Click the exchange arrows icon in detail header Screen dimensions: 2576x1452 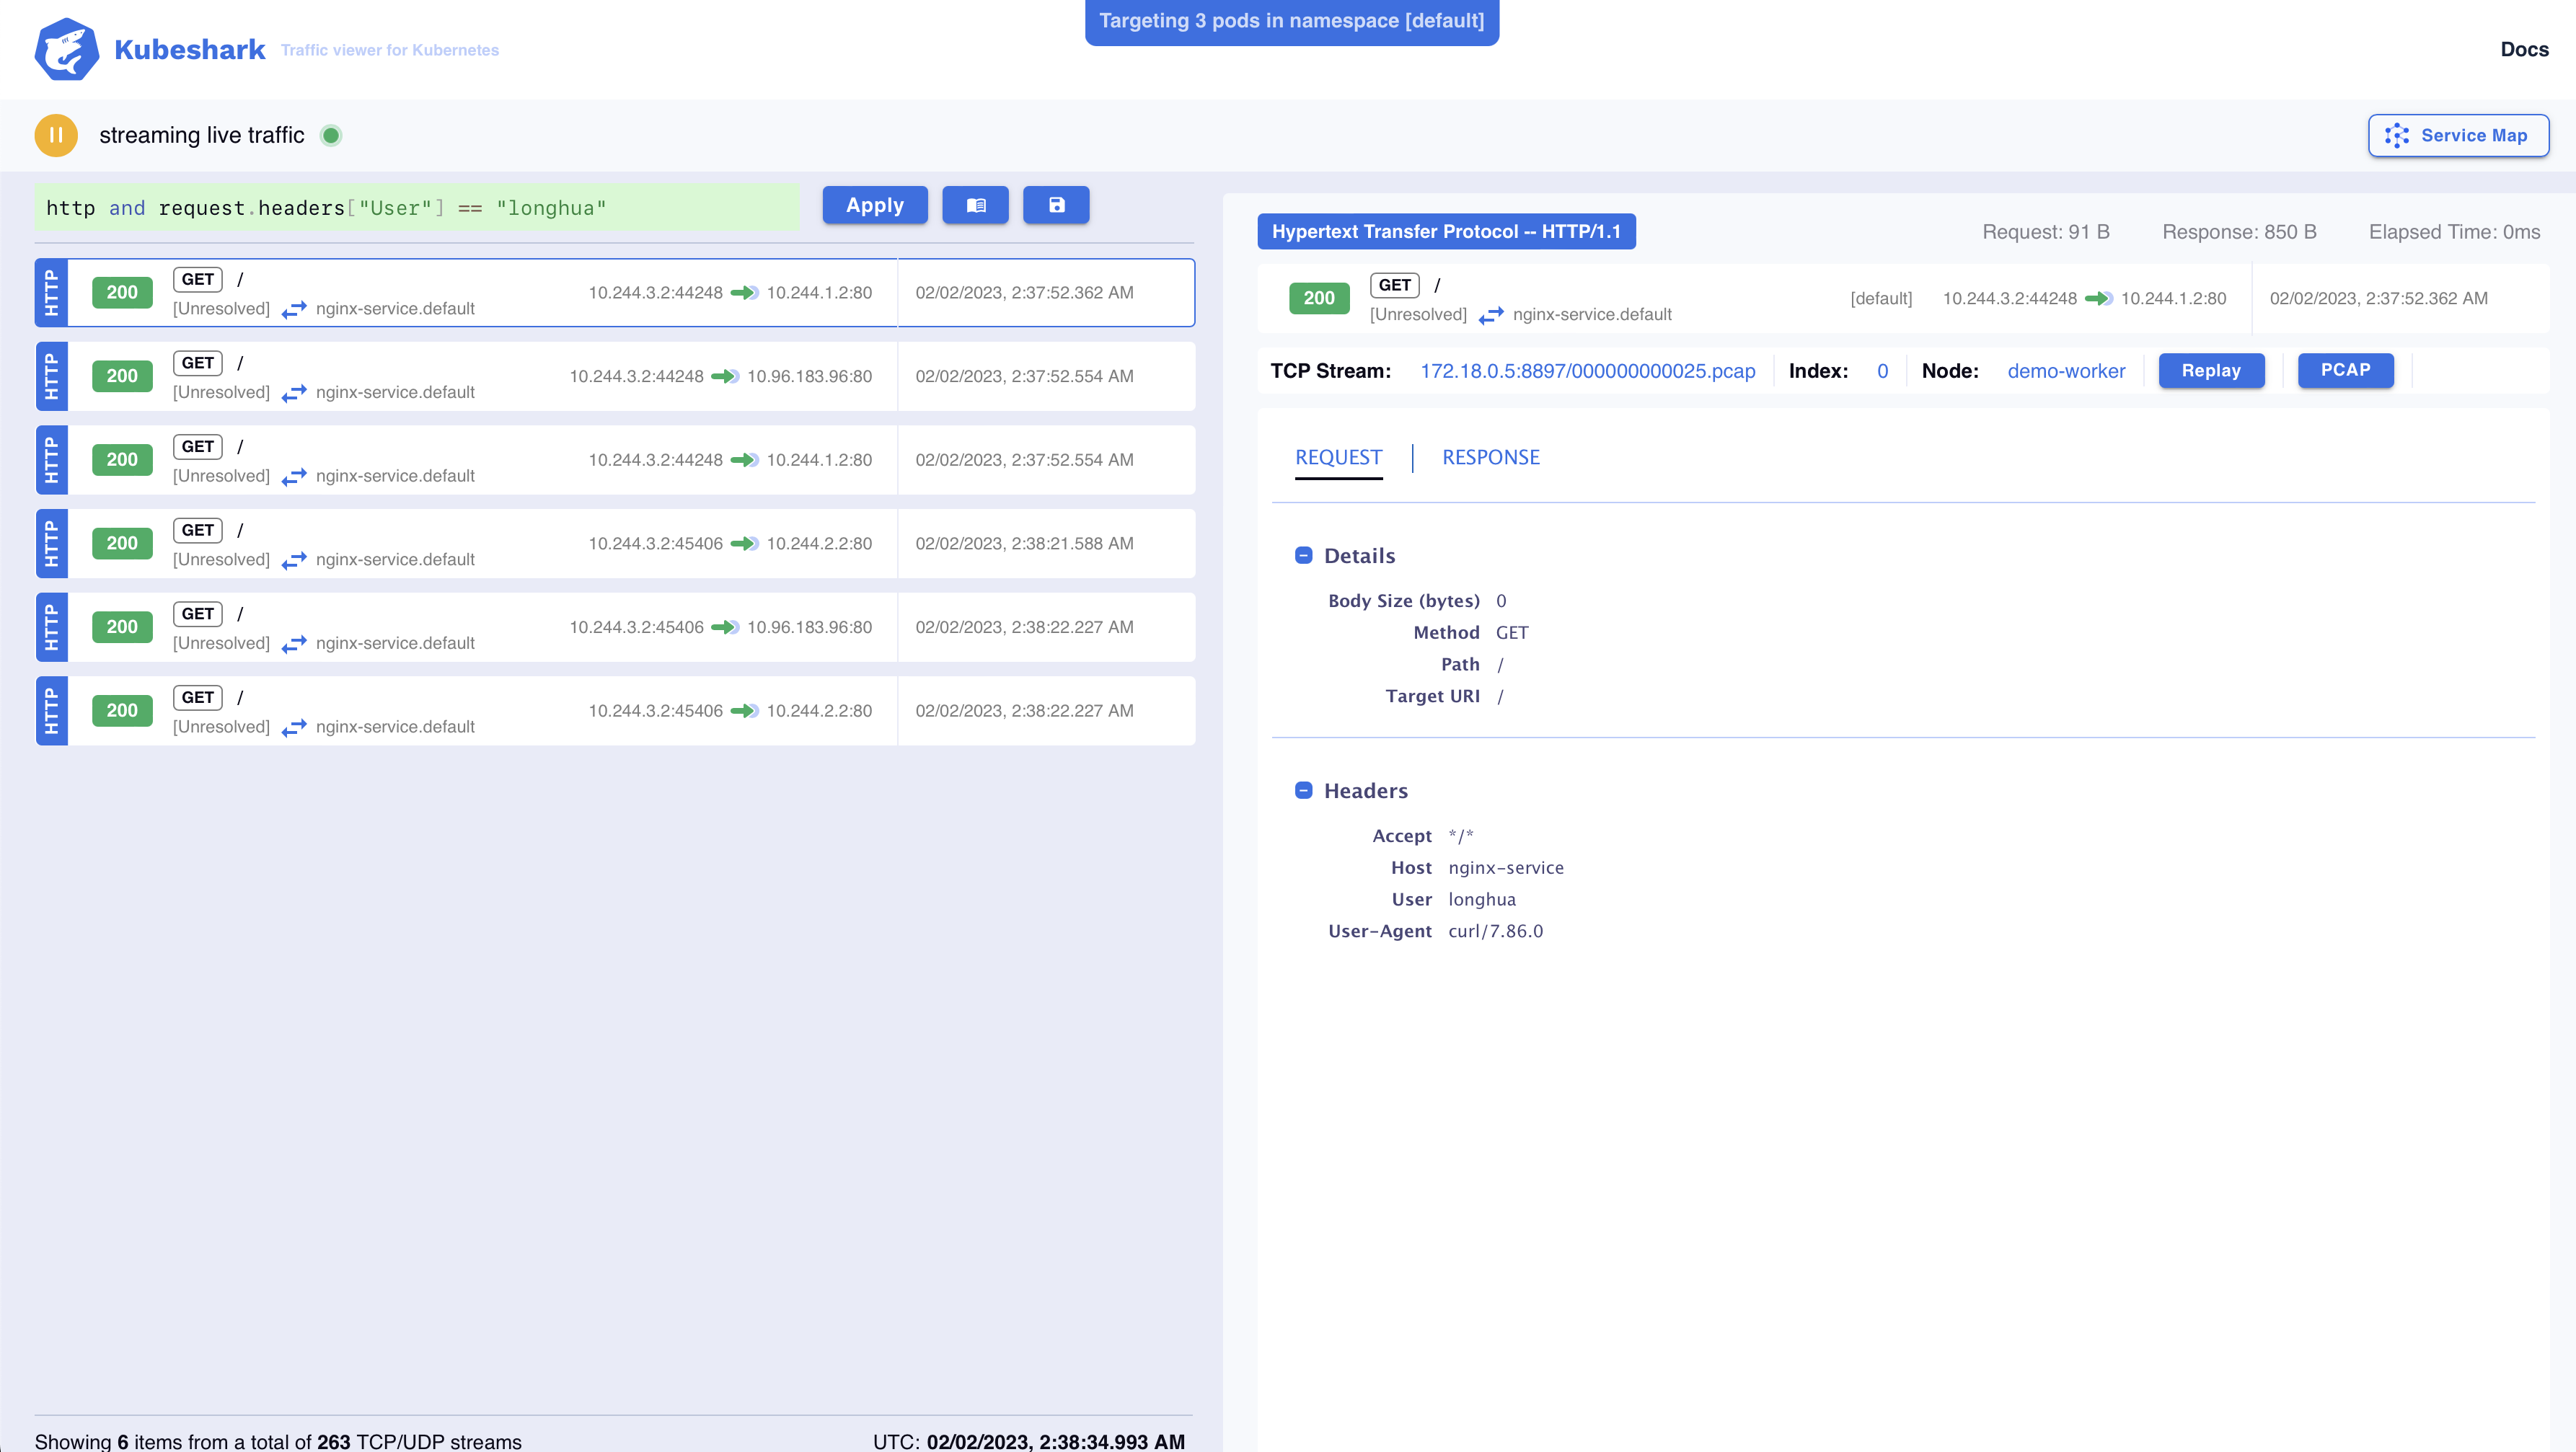[1490, 315]
